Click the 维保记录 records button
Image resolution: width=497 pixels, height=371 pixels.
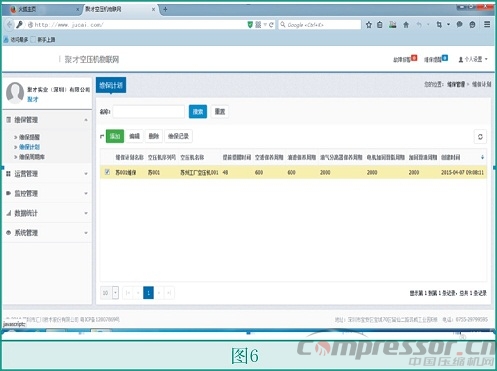(178, 136)
